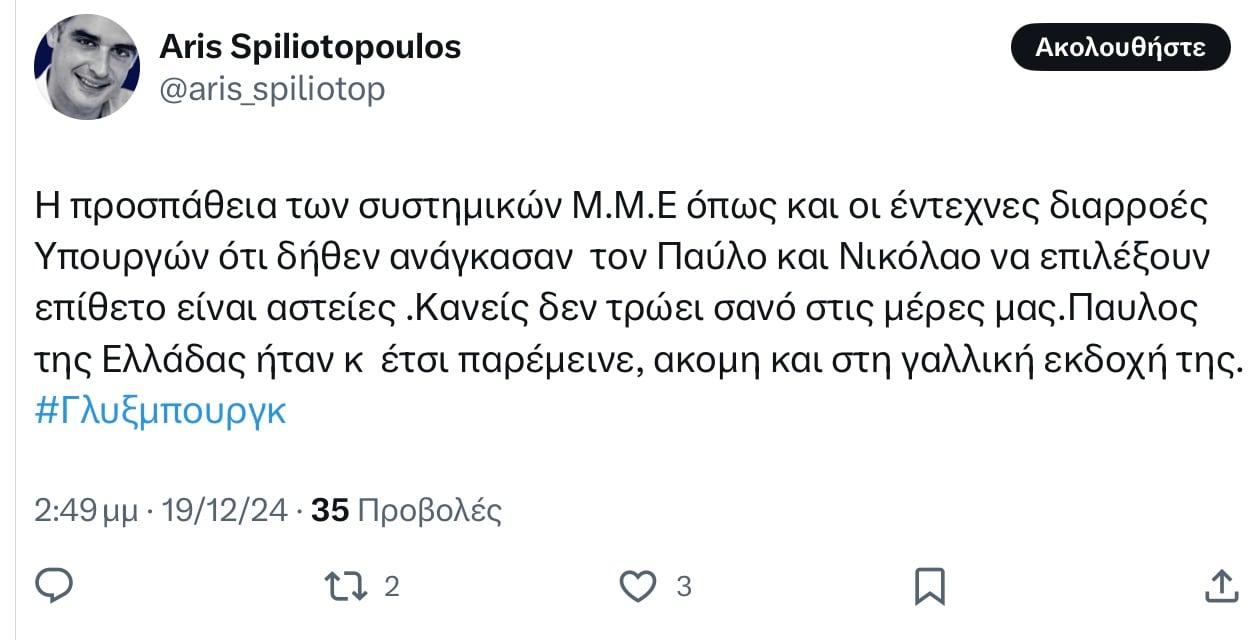Bookmark this tweet
Screen dimensions: 1249x640
(x=929, y=585)
